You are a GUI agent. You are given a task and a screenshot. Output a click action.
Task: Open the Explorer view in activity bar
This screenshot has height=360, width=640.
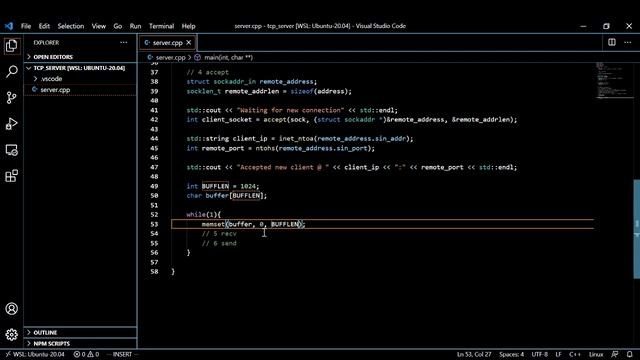11,46
